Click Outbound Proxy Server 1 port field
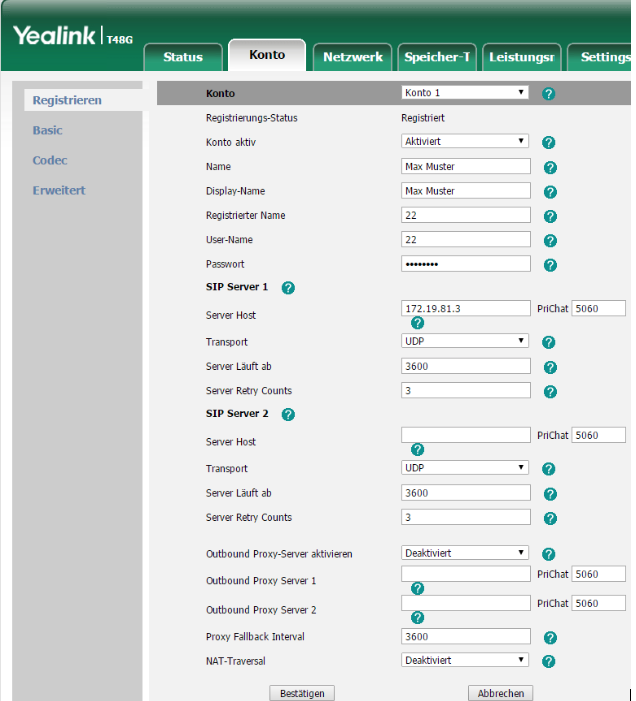The image size is (636, 701). pyautogui.click(x=598, y=574)
